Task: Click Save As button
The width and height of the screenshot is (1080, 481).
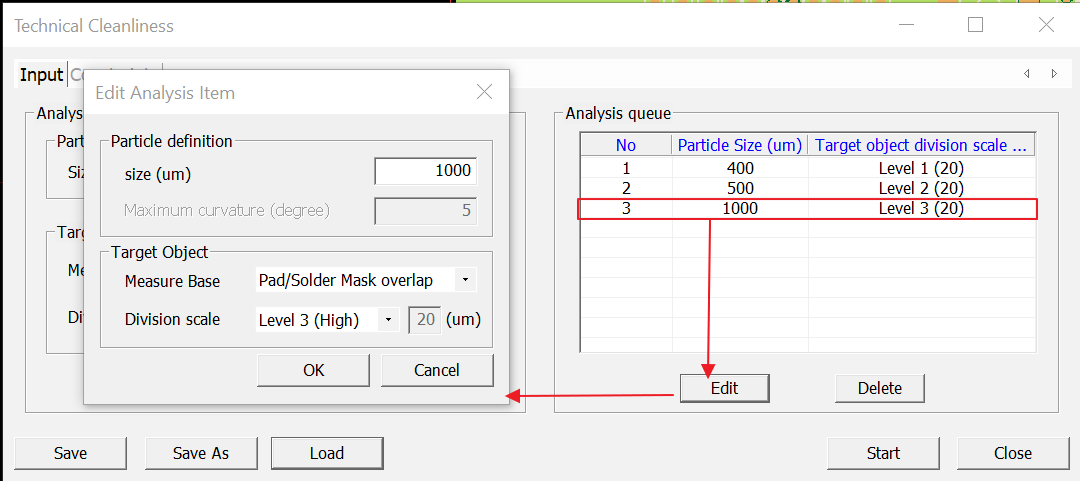Action: (x=201, y=453)
